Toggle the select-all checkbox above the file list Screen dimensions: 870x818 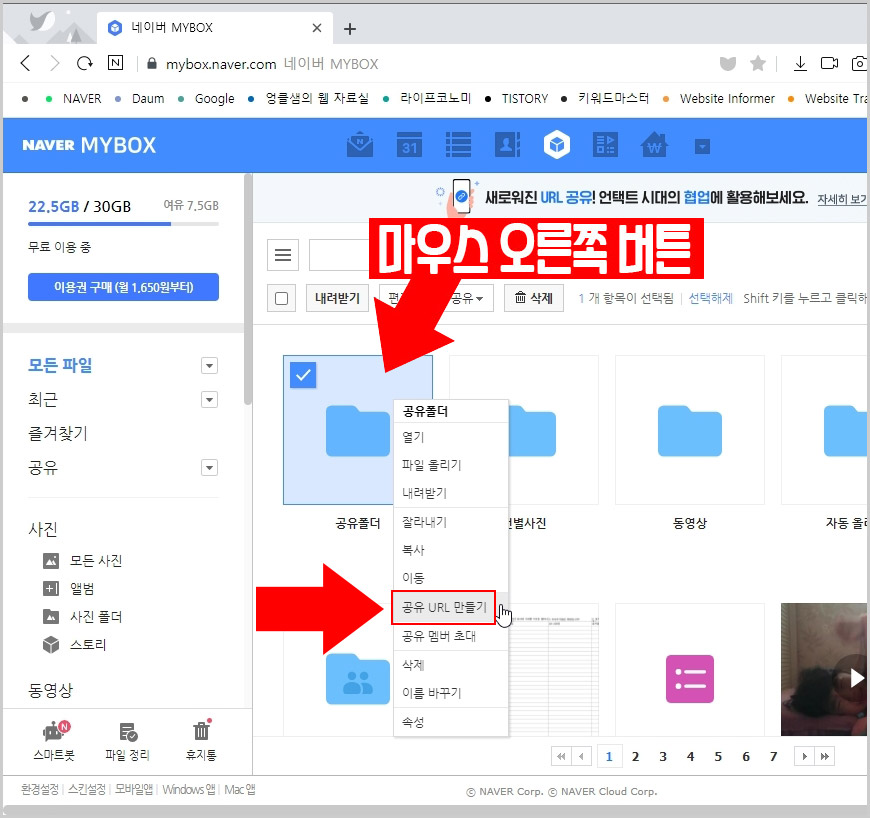[x=283, y=297]
